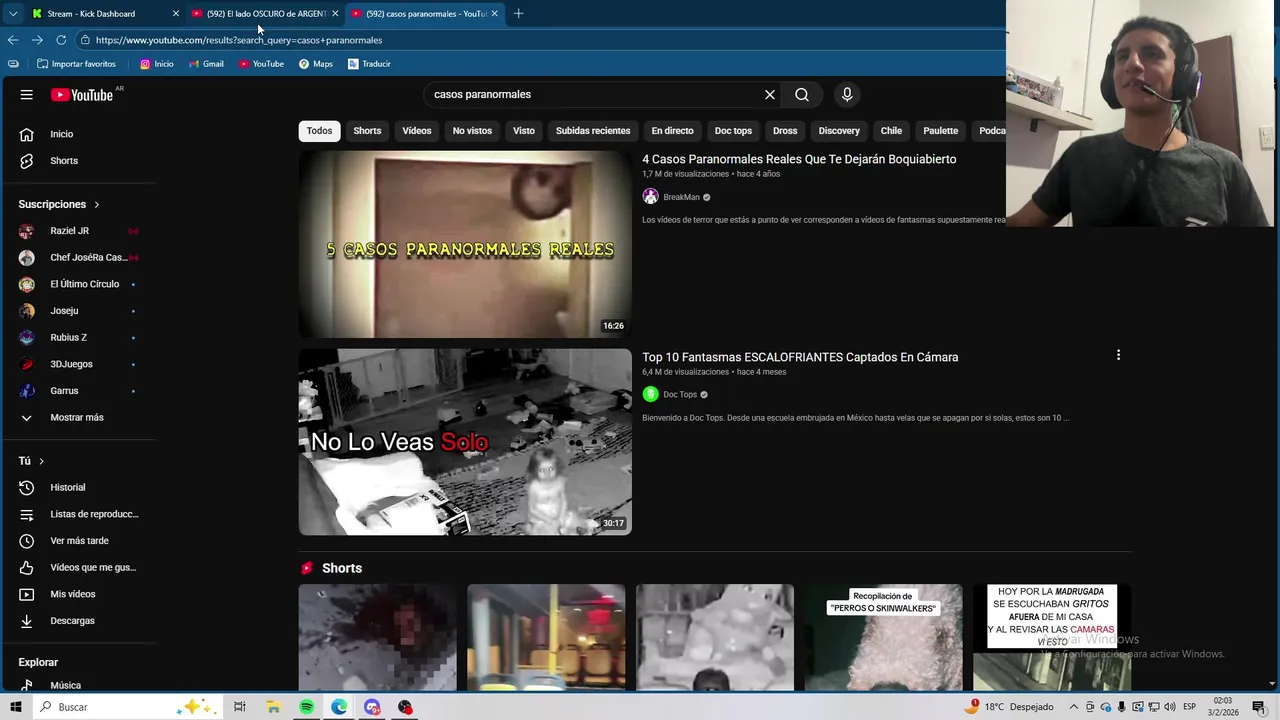Start voice search with the microphone
The width and height of the screenshot is (1280, 720).
(847, 94)
